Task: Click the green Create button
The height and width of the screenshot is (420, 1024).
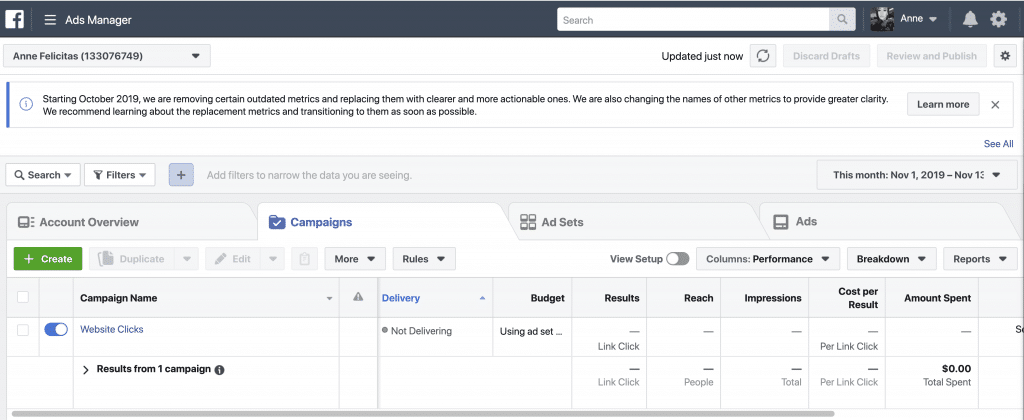Action: click(48, 259)
